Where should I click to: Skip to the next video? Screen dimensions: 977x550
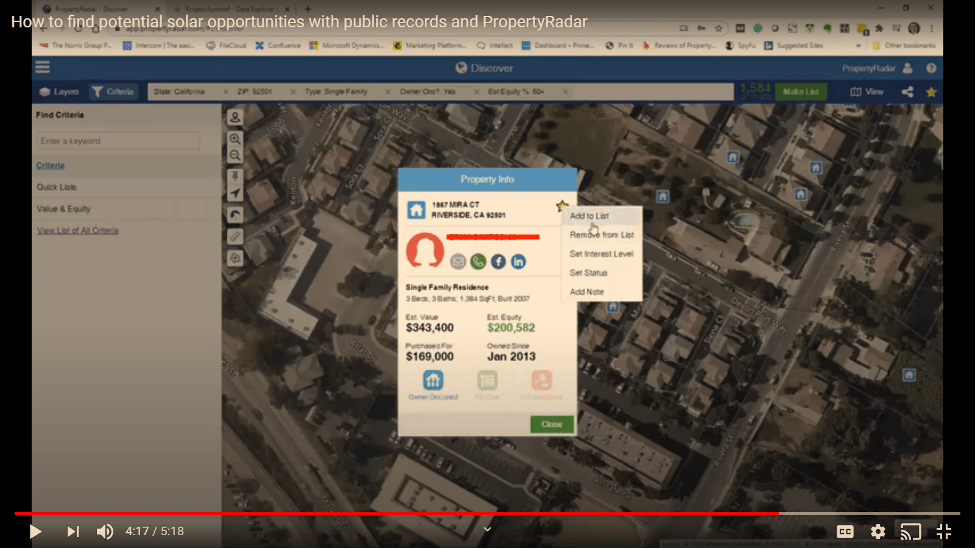(73, 531)
